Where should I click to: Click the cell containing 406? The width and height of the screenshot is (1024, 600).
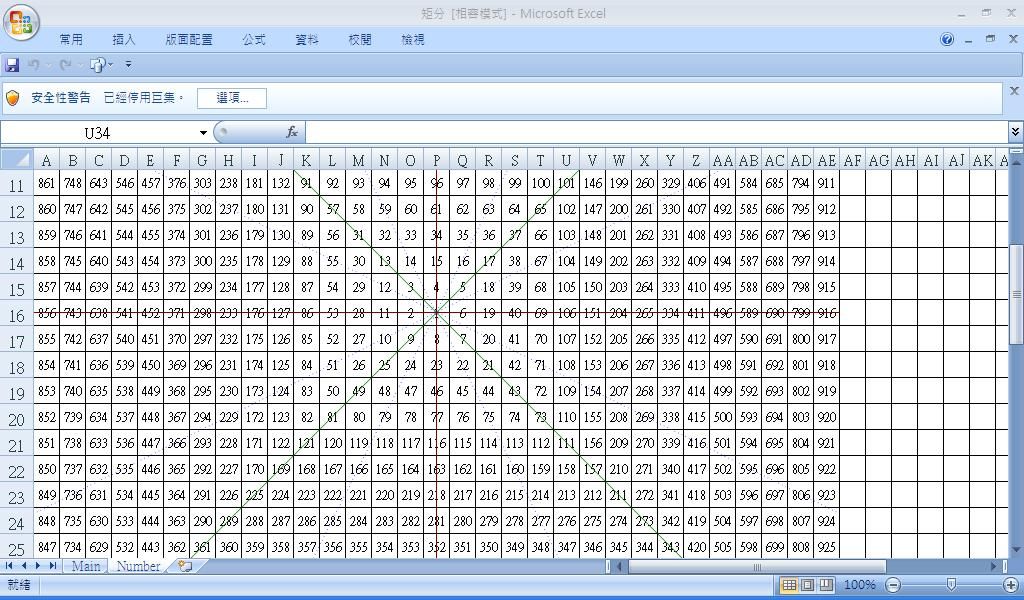tap(696, 183)
